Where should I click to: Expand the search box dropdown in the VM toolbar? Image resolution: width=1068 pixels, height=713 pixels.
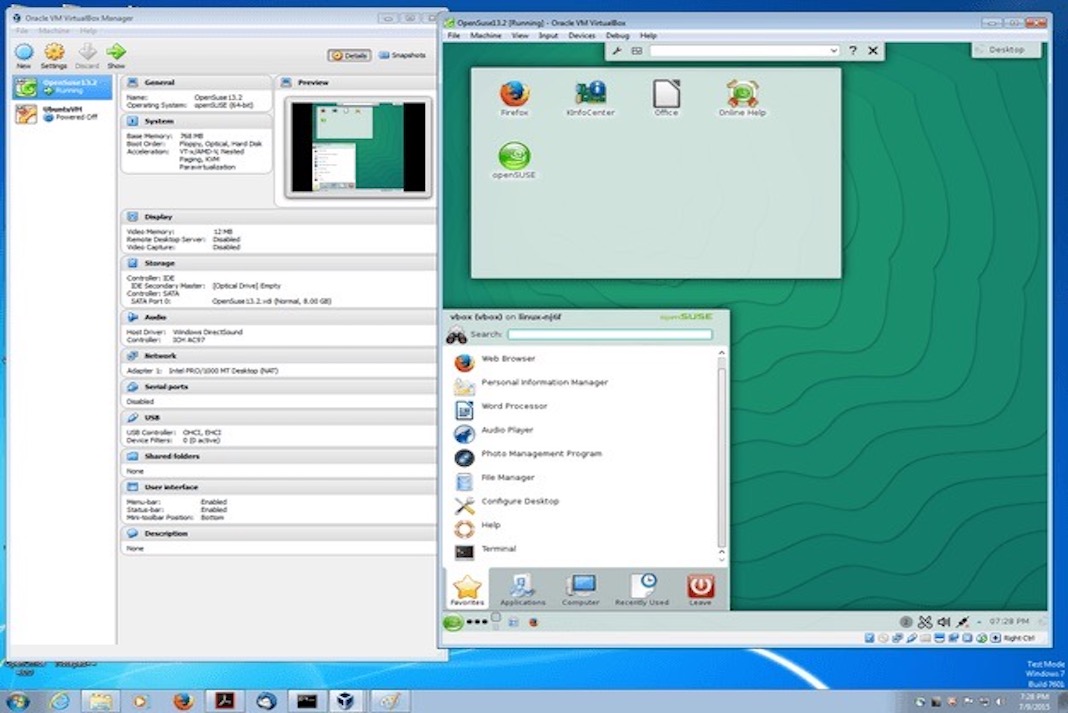pos(833,49)
